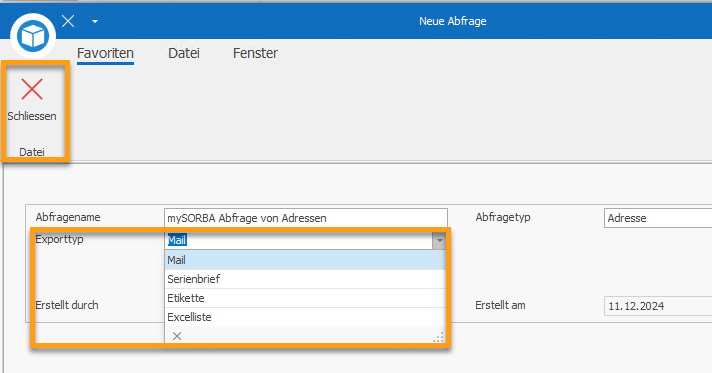Pick Excelliste in the Exporttyp list
The height and width of the screenshot is (373, 712).
pos(305,317)
